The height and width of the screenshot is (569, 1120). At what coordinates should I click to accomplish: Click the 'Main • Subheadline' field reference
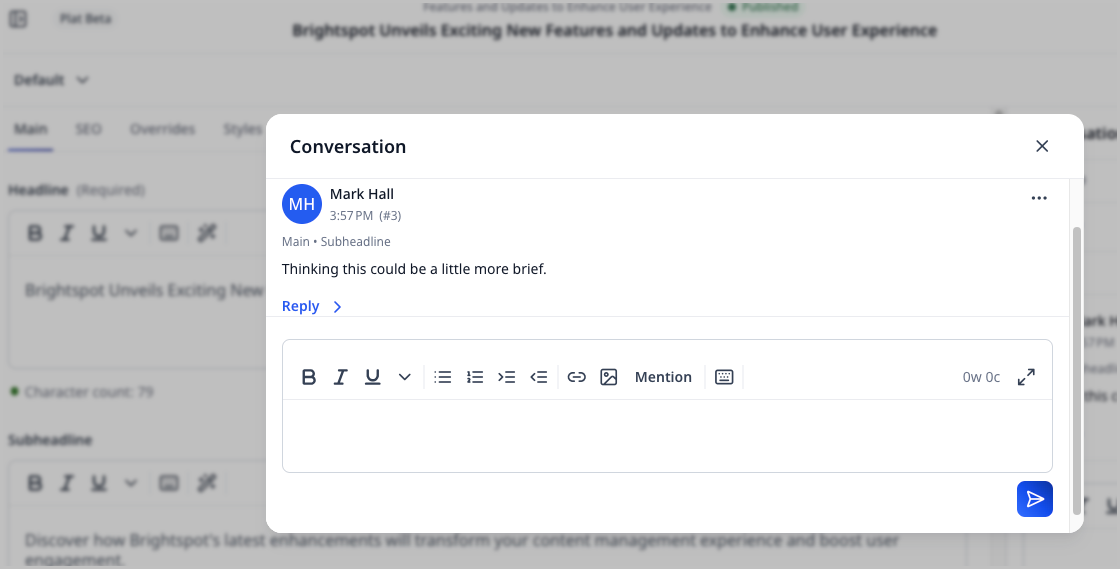tap(336, 242)
